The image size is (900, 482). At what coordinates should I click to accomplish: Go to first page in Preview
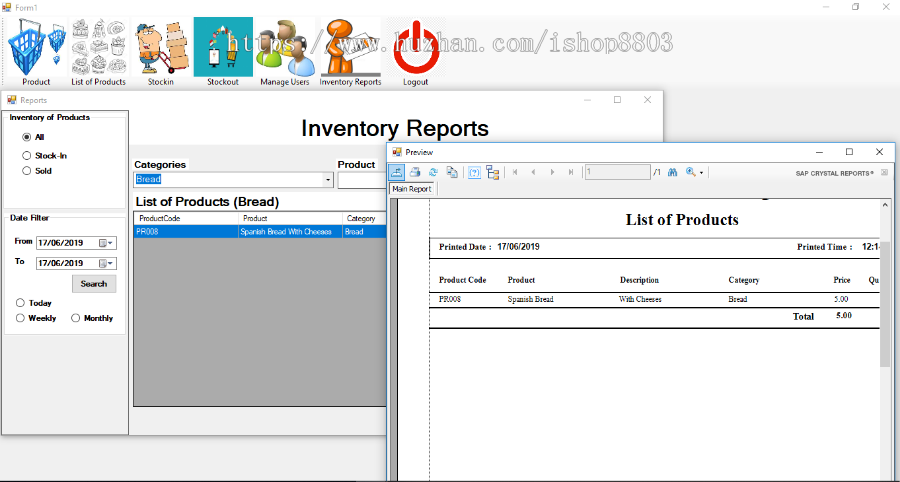click(x=515, y=172)
